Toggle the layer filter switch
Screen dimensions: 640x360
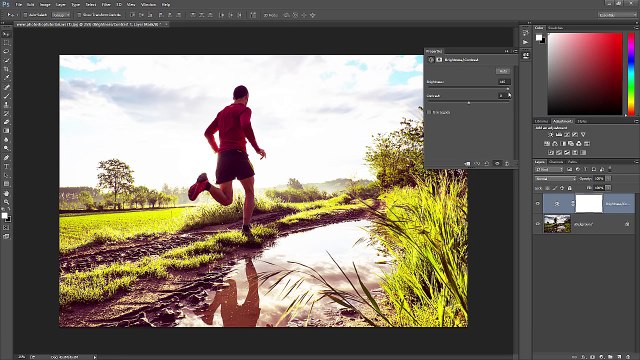pyautogui.click(x=610, y=169)
